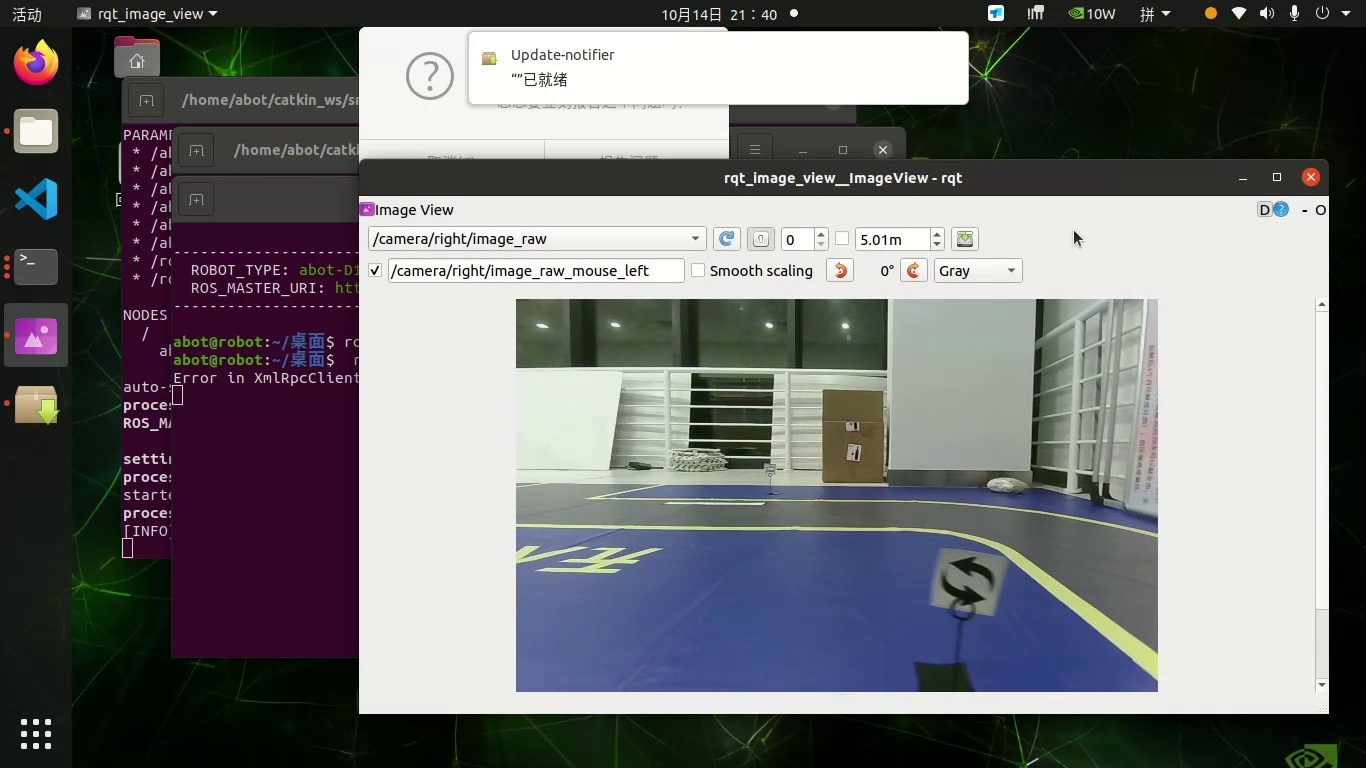
Task: Open the rqt_image_view app menu
Action: tap(147, 14)
